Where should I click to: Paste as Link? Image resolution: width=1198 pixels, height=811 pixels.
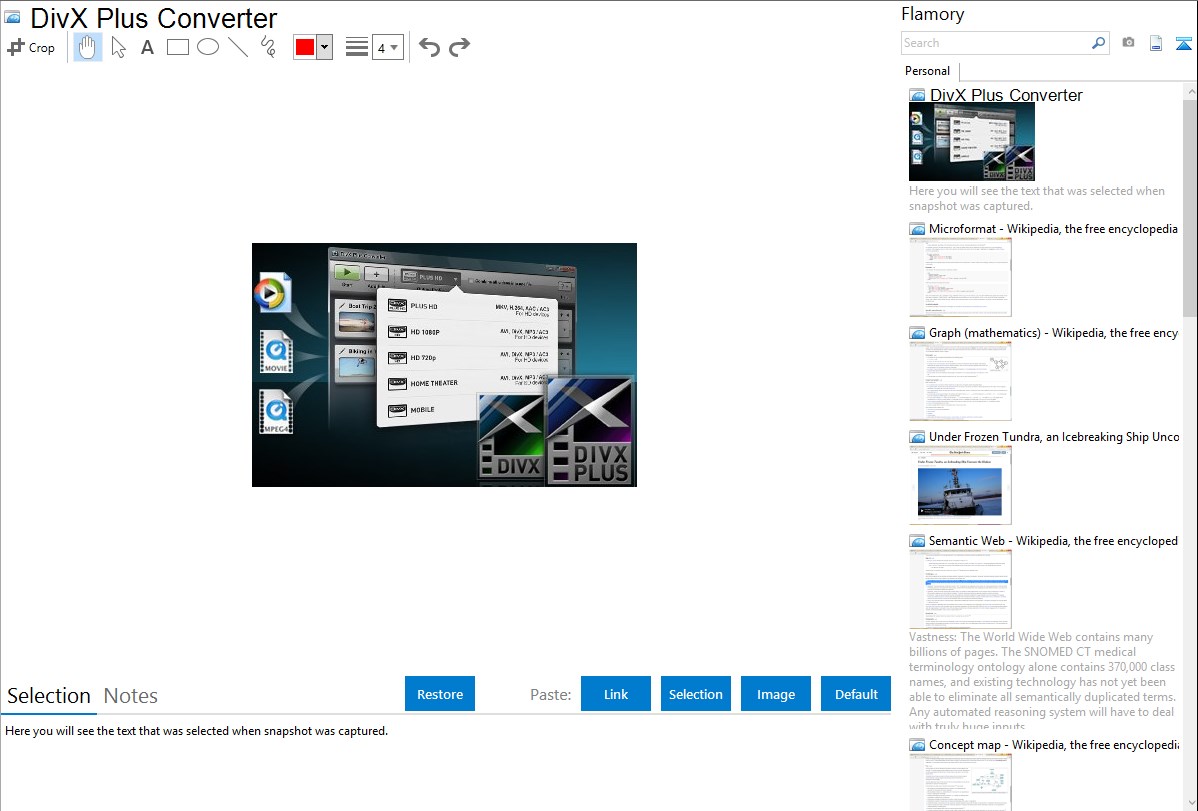pos(616,694)
